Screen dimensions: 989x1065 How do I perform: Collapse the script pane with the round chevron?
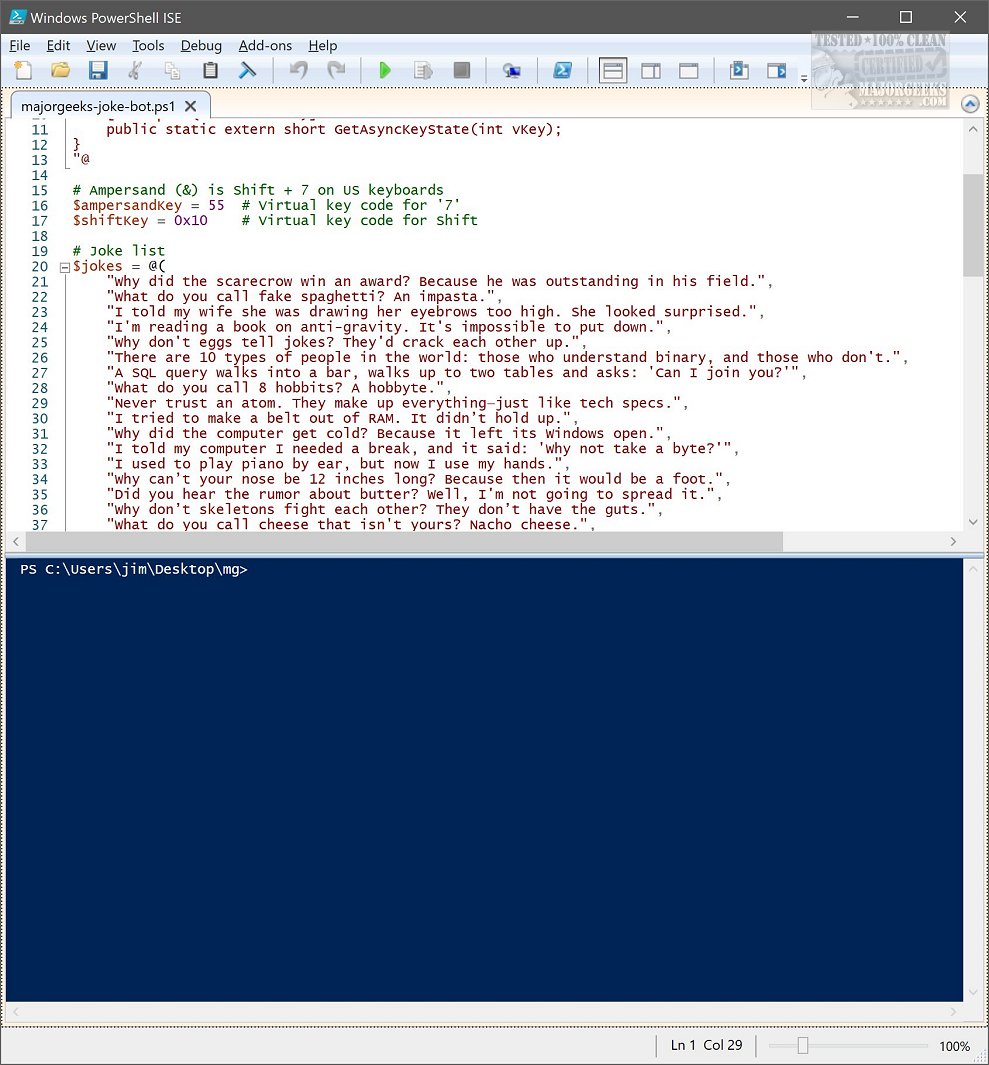click(x=970, y=104)
